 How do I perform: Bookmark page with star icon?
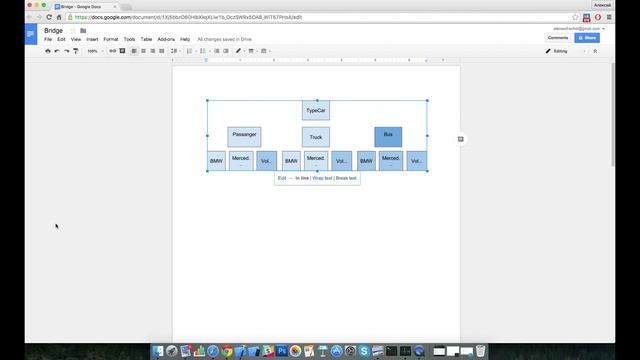(576, 17)
